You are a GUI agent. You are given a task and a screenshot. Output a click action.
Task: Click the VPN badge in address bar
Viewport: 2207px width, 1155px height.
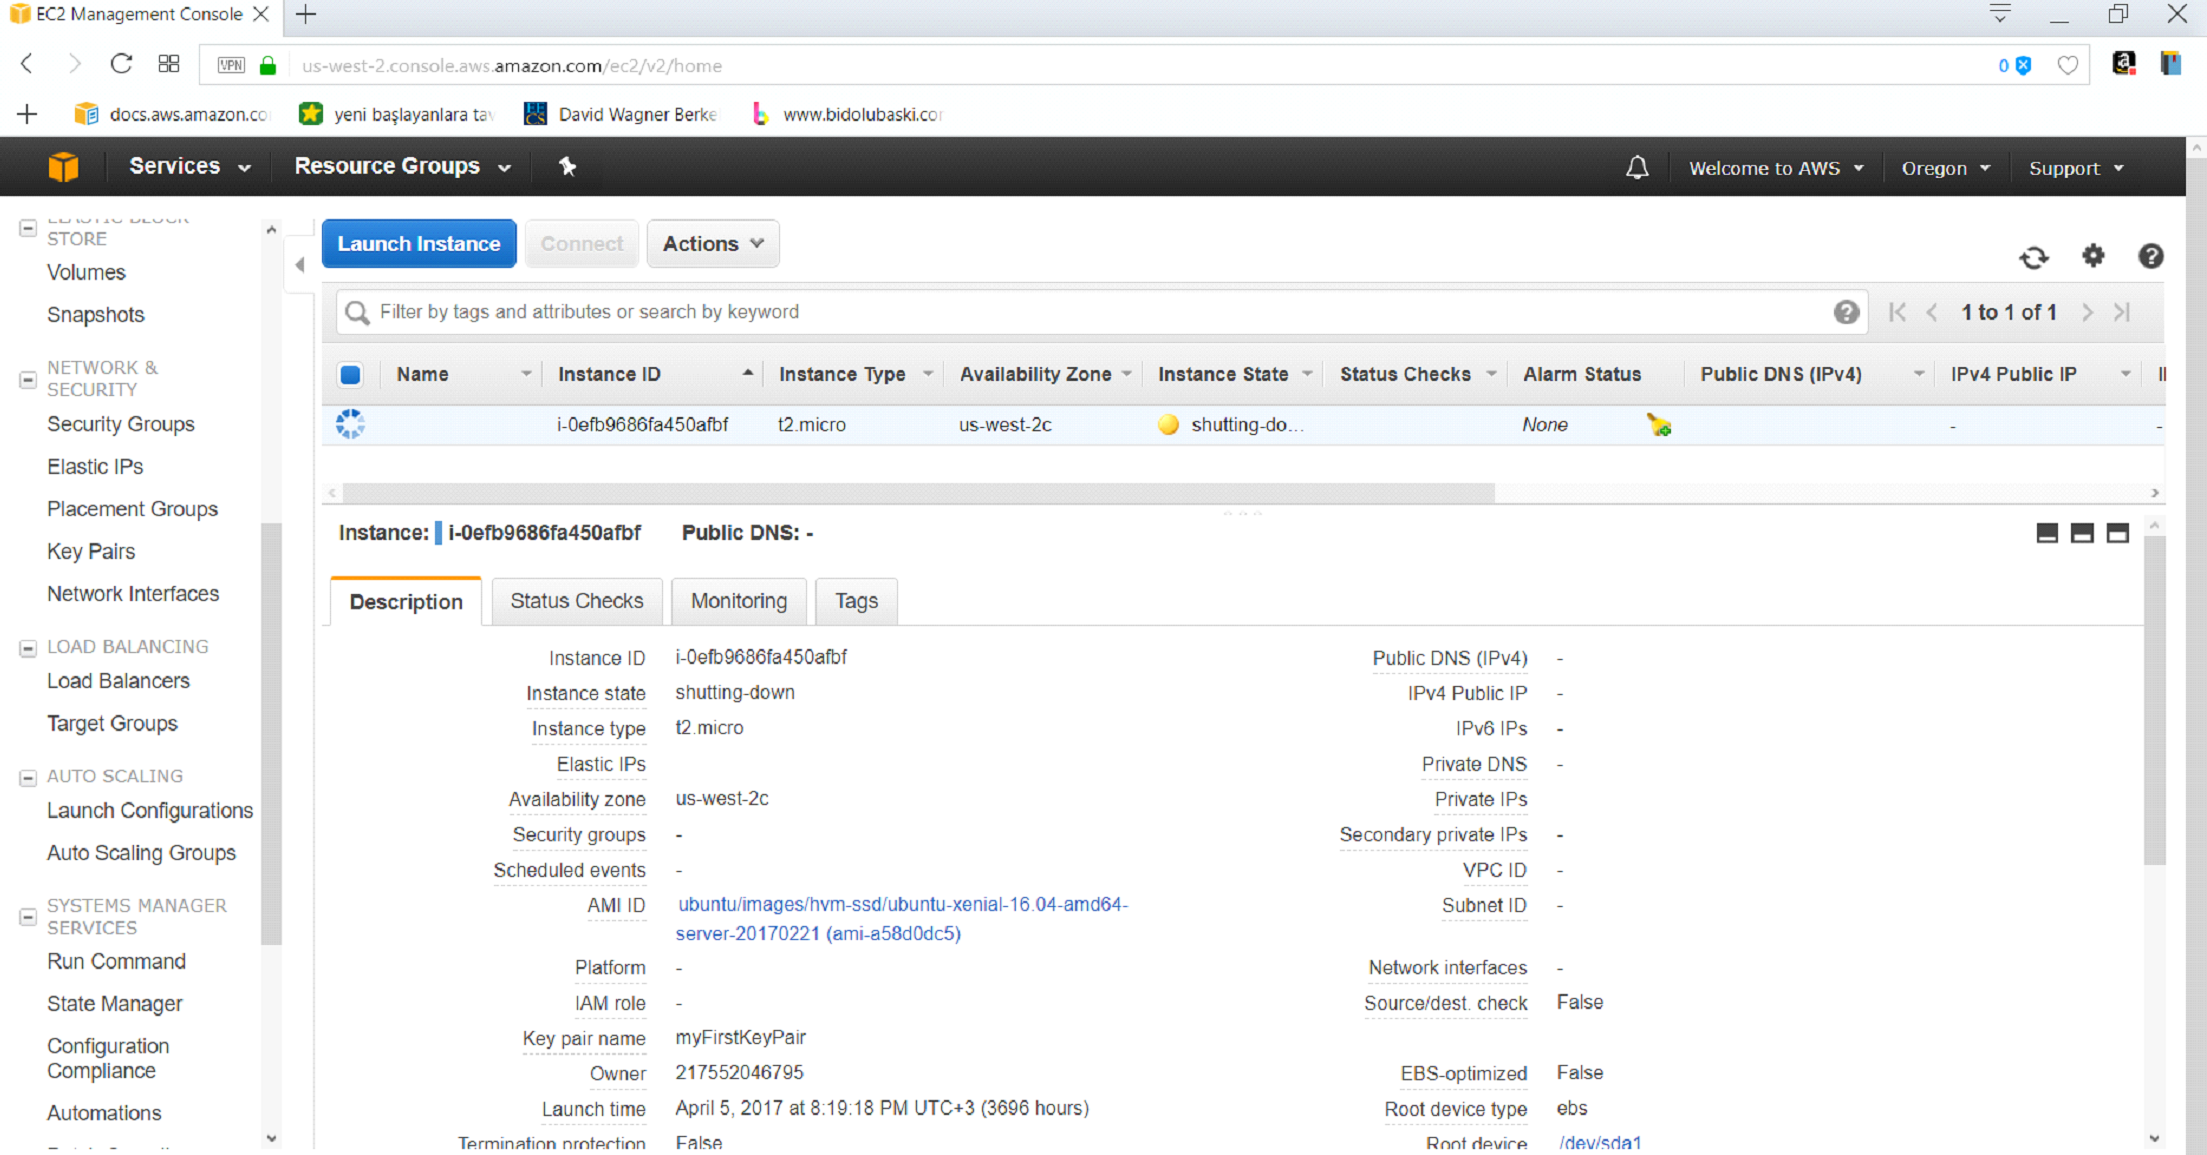pos(231,65)
